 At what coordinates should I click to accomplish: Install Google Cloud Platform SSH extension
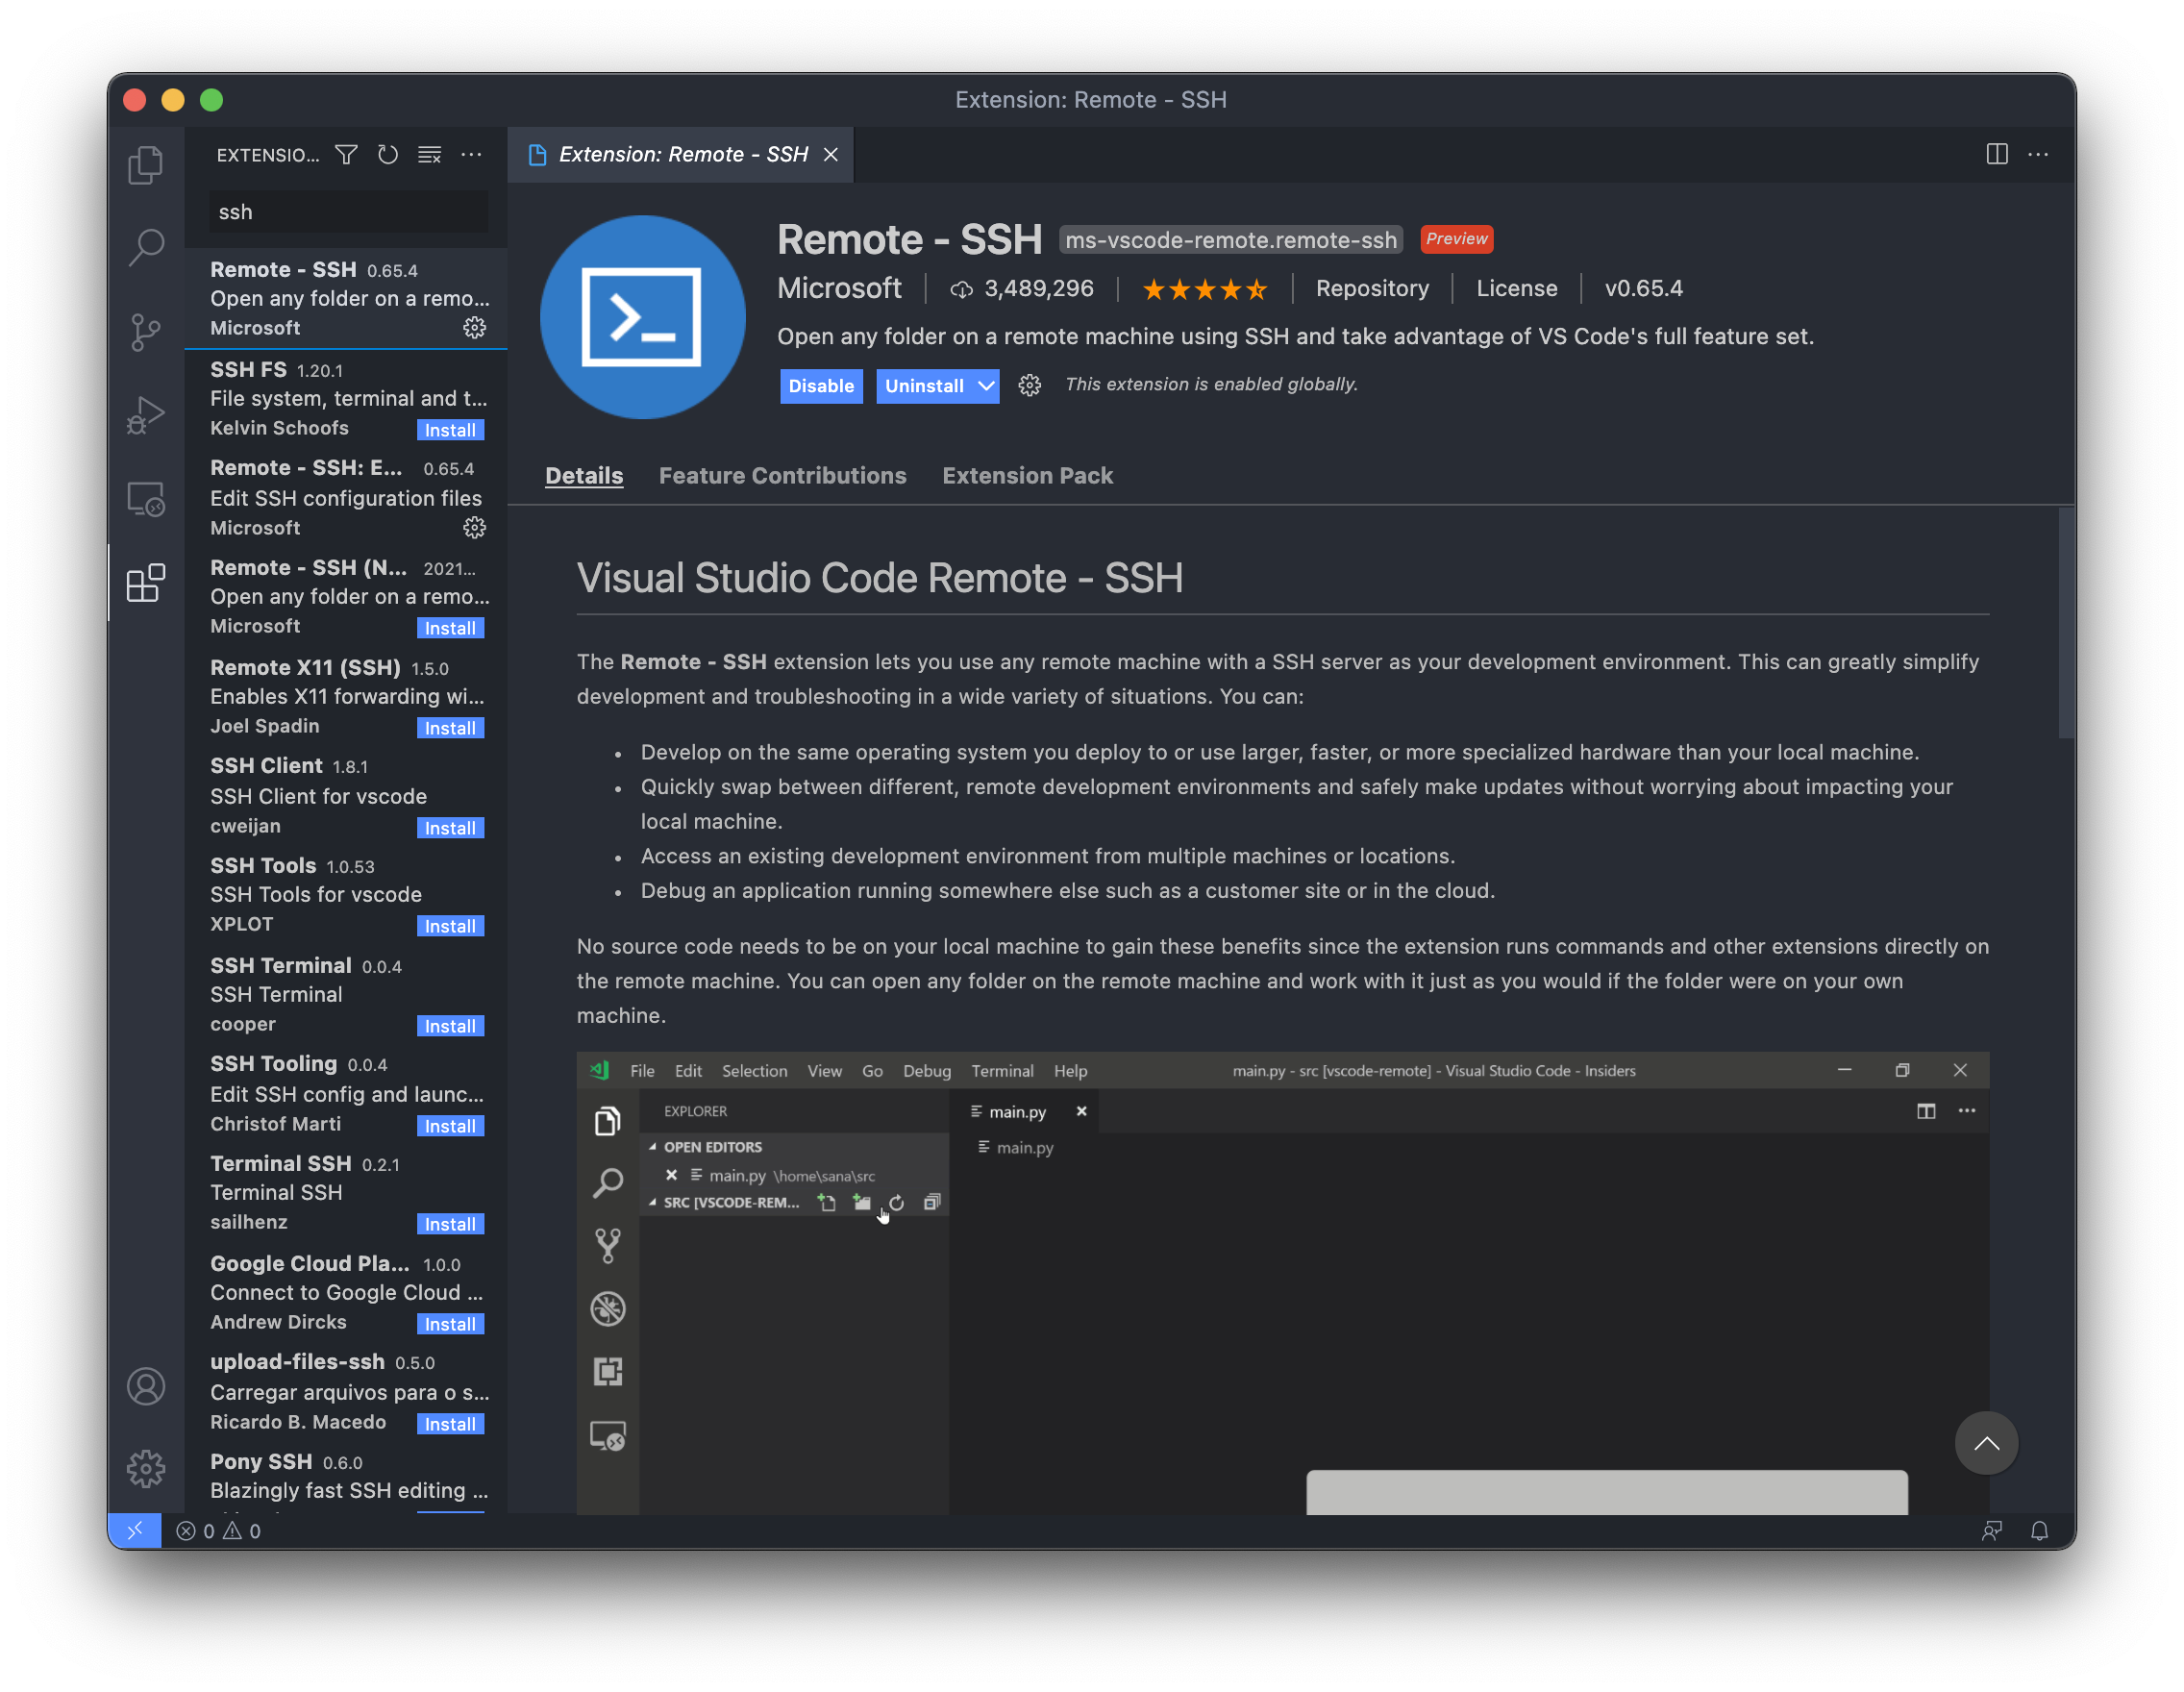pos(450,1324)
